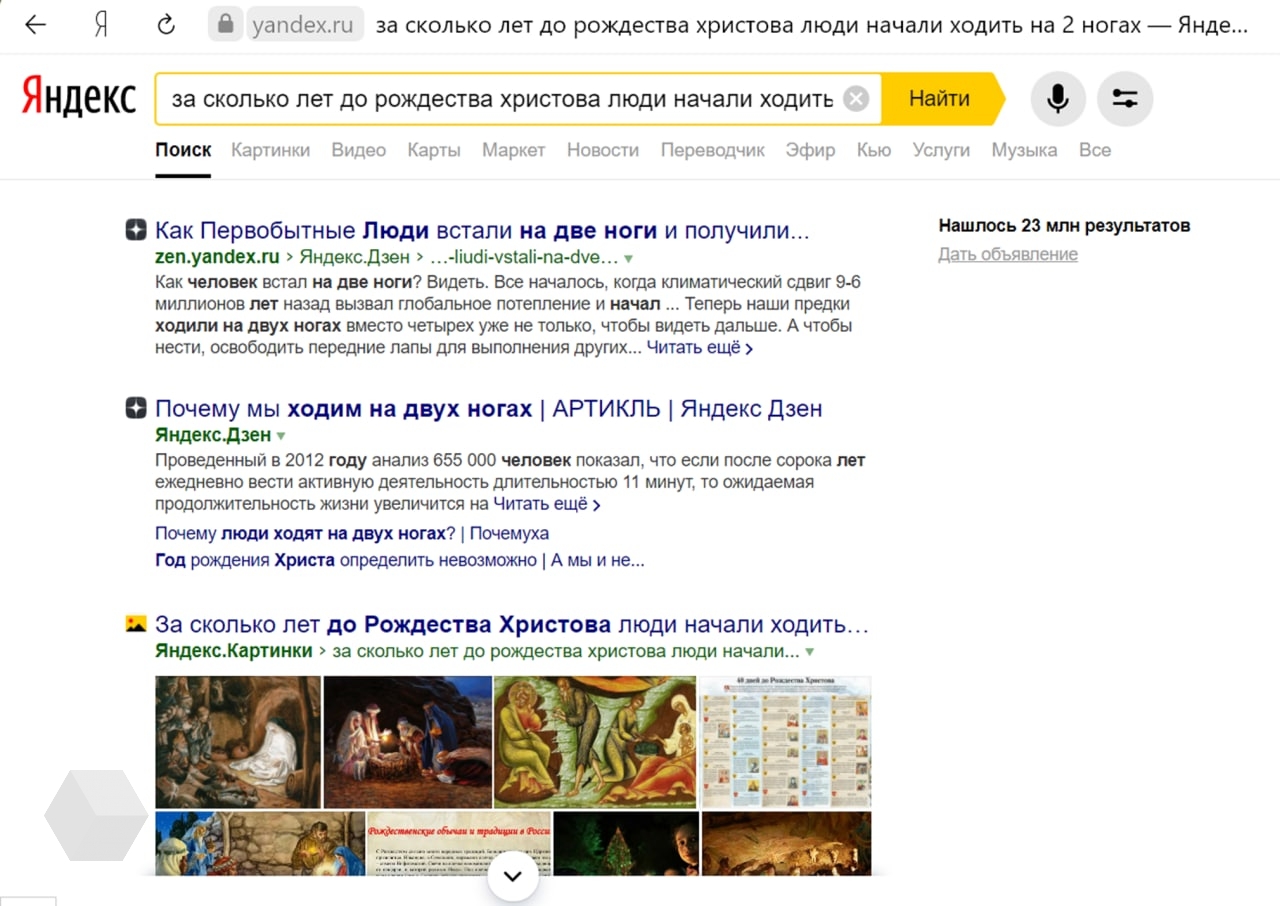This screenshot has width=1280, height=906.
Task: Open green Яндекс.Дзен source link
Action: coord(213,435)
